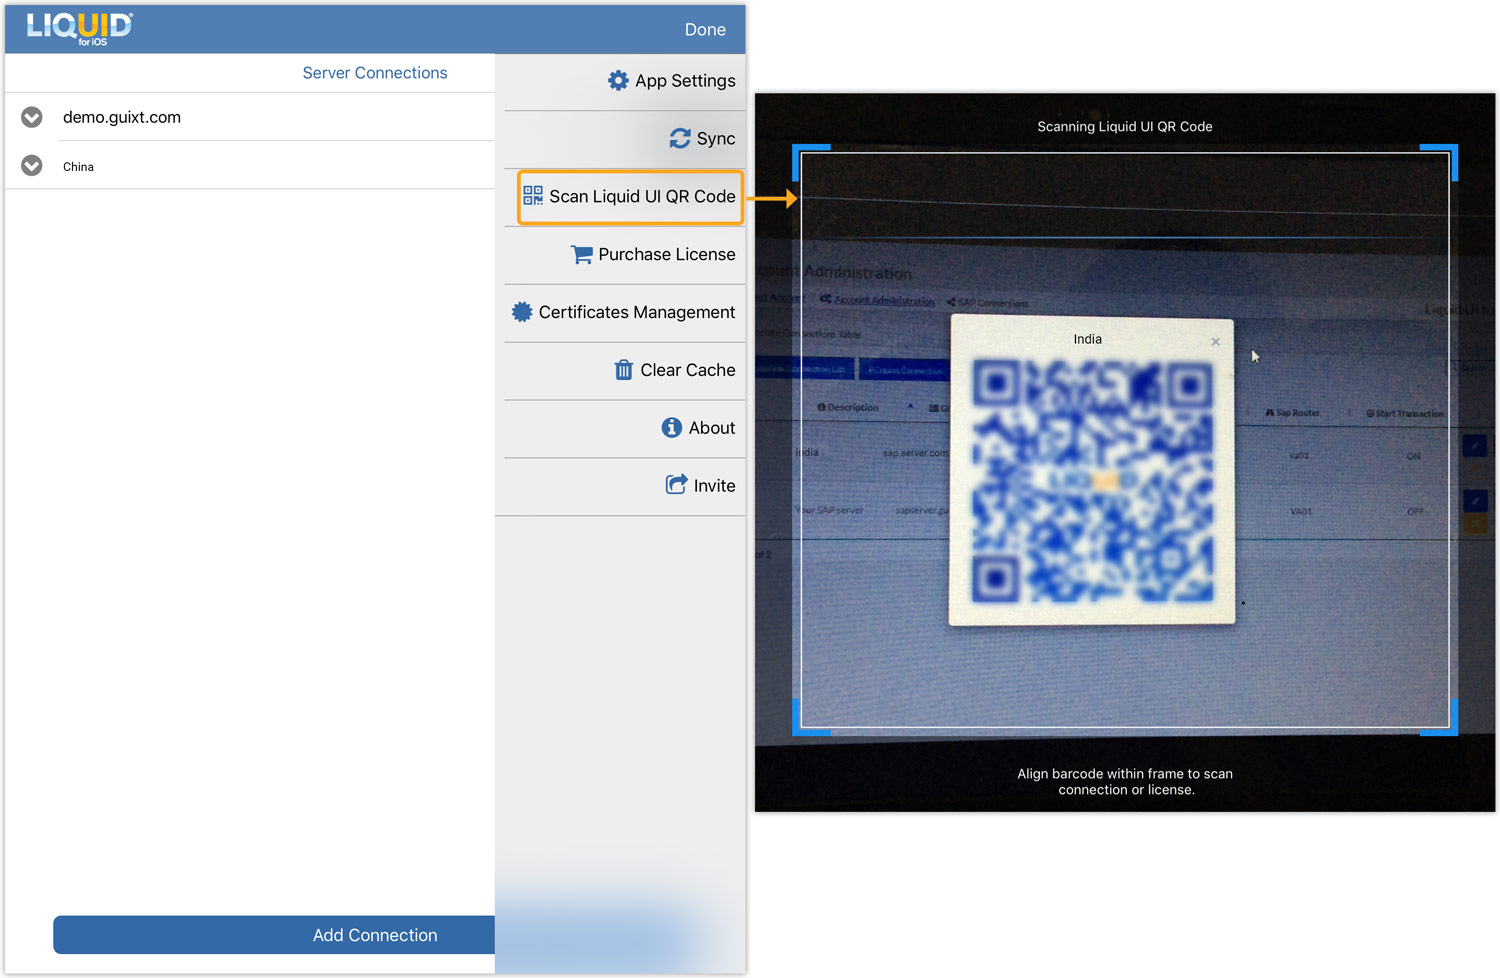Tap the India QR code image
Image resolution: width=1500 pixels, height=978 pixels.
1092,482
